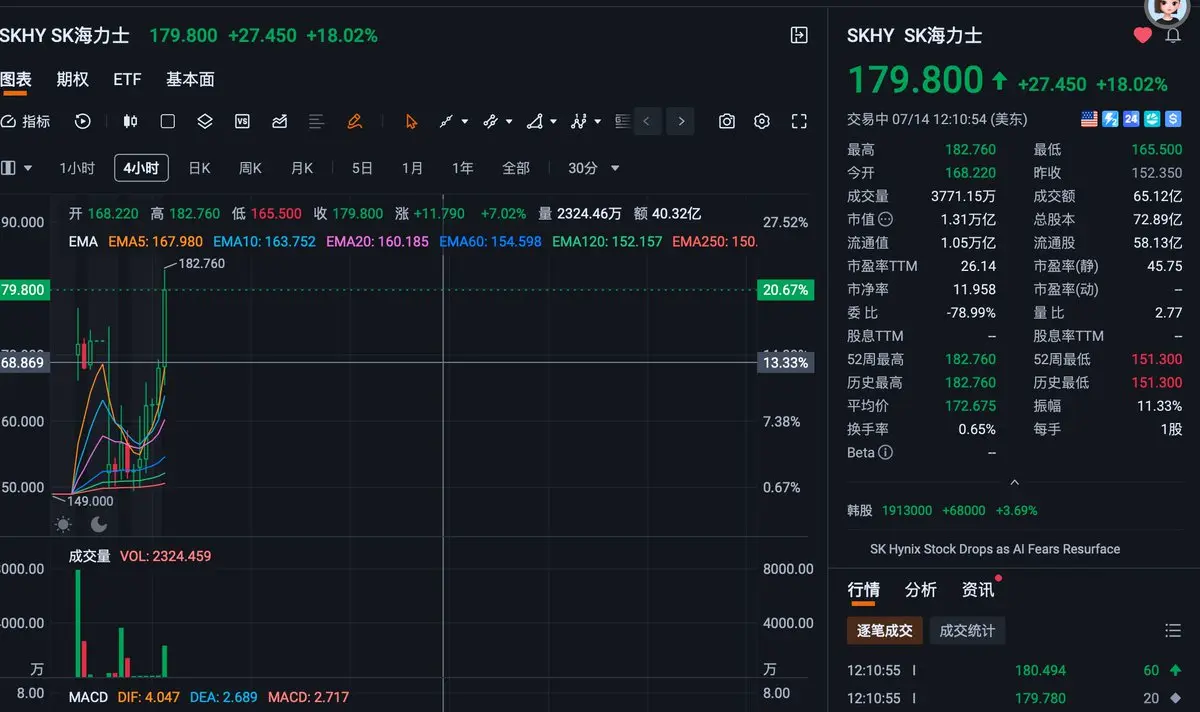Select the candlestick chart type icon
This screenshot has width=1200, height=712.
point(130,121)
